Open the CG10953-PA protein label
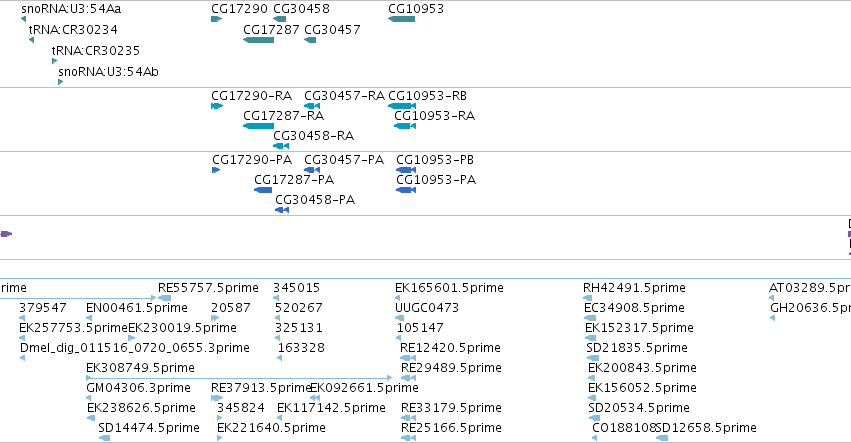The width and height of the screenshot is (851, 443). point(436,180)
